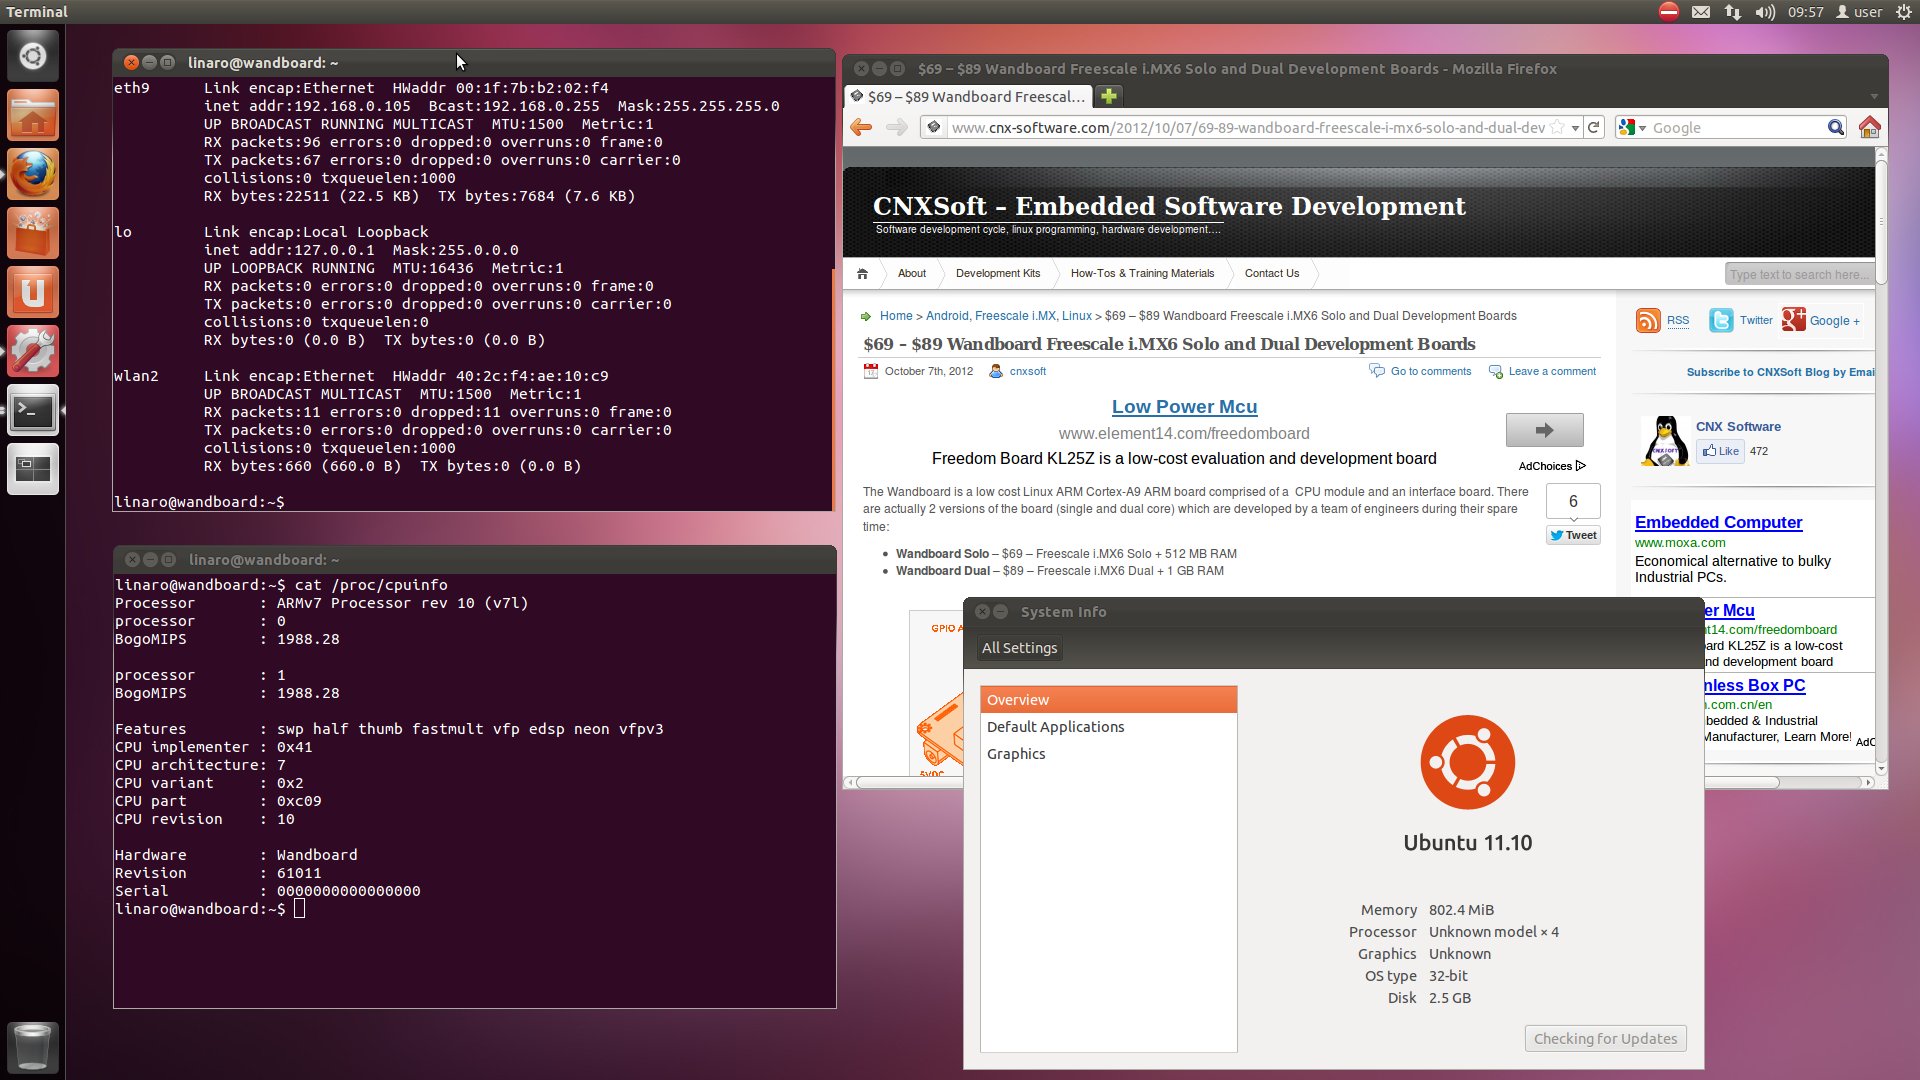This screenshot has height=1080, width=1920.
Task: Click Home breadcrumb link
Action: [896, 315]
